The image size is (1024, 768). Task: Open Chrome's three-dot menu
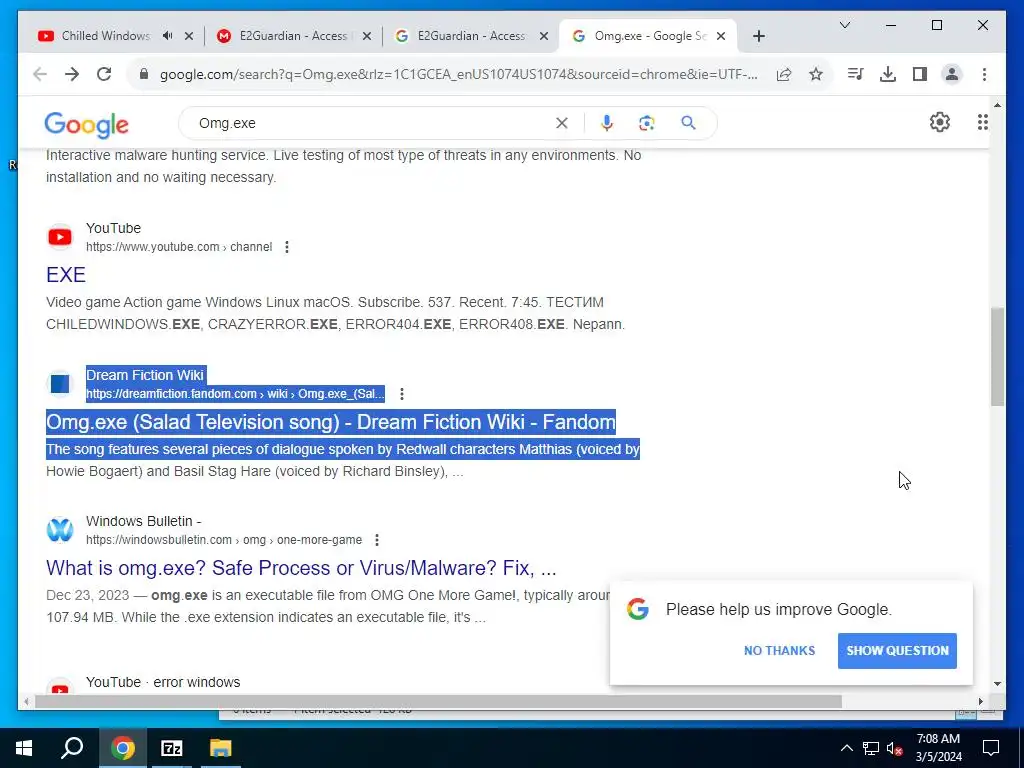pyautogui.click(x=984, y=74)
